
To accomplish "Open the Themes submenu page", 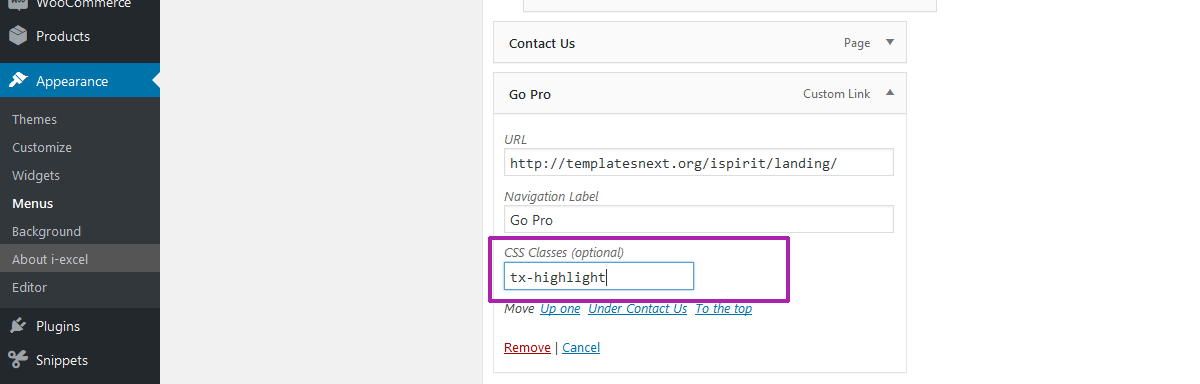I will coord(35,119).
